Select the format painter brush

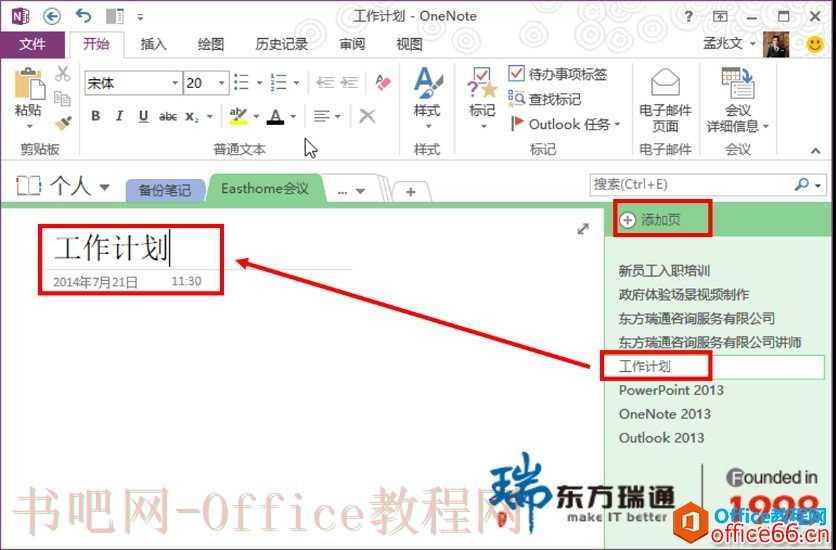click(63, 124)
